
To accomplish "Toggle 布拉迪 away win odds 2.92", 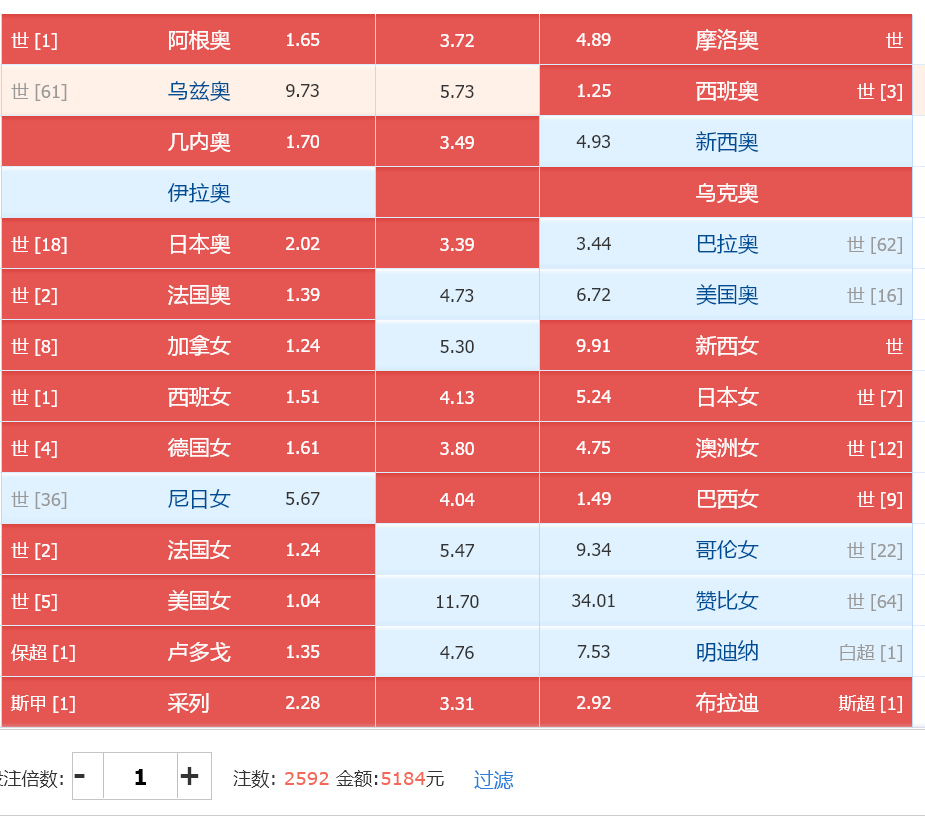I will click(x=726, y=702).
